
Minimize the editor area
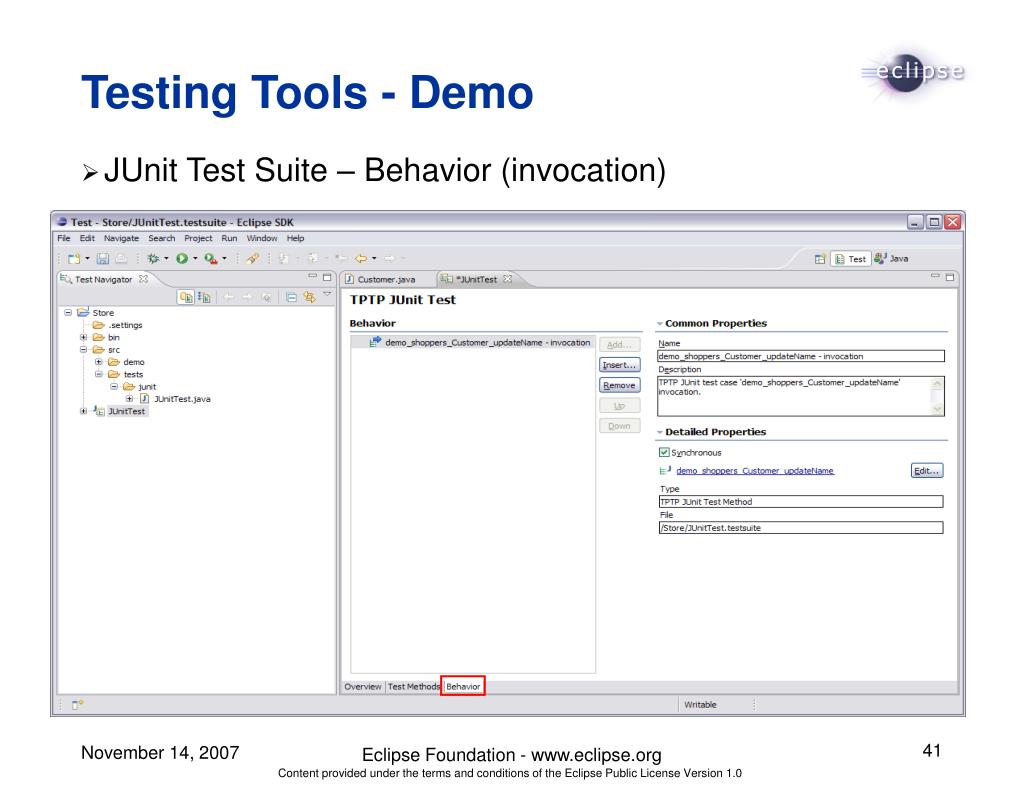click(935, 277)
